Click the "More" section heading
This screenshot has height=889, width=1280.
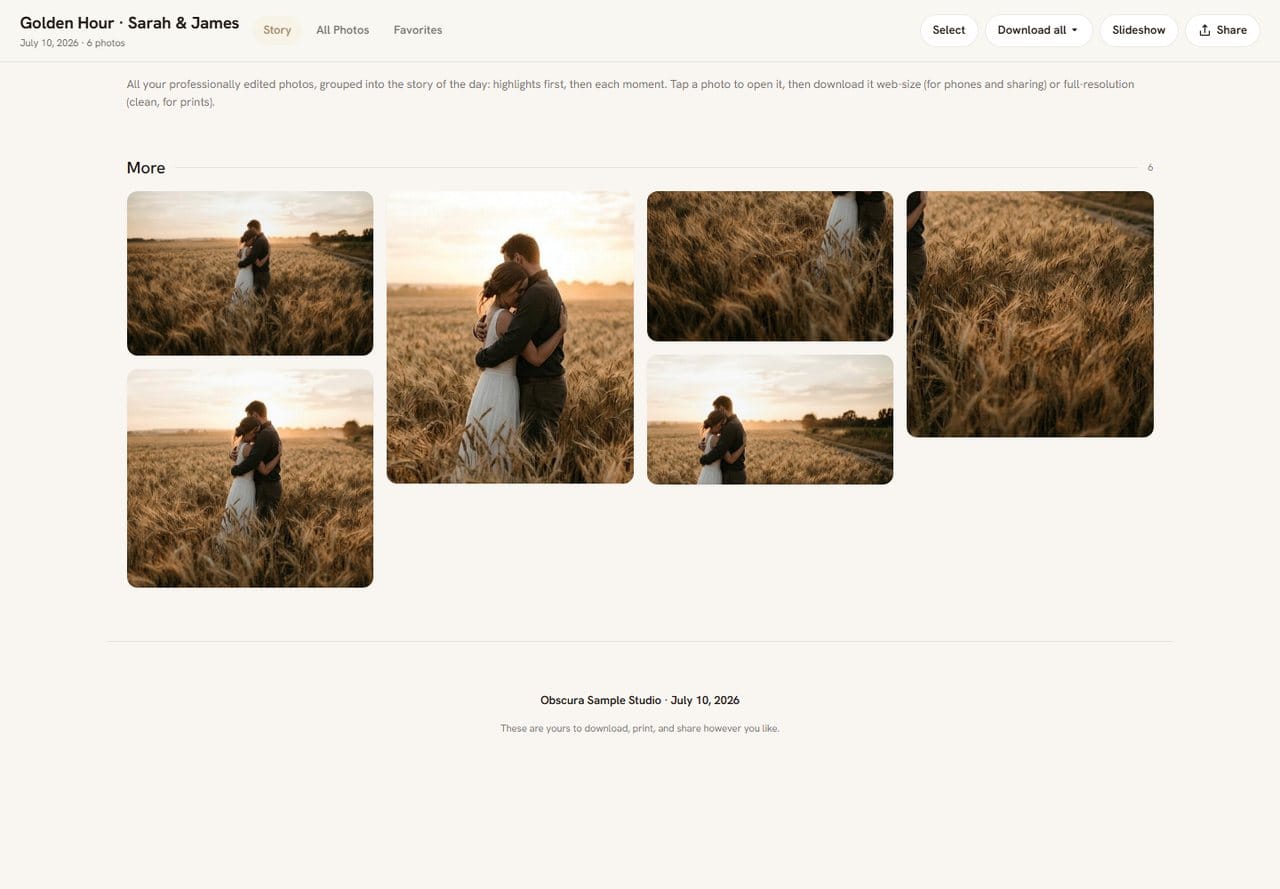point(146,168)
